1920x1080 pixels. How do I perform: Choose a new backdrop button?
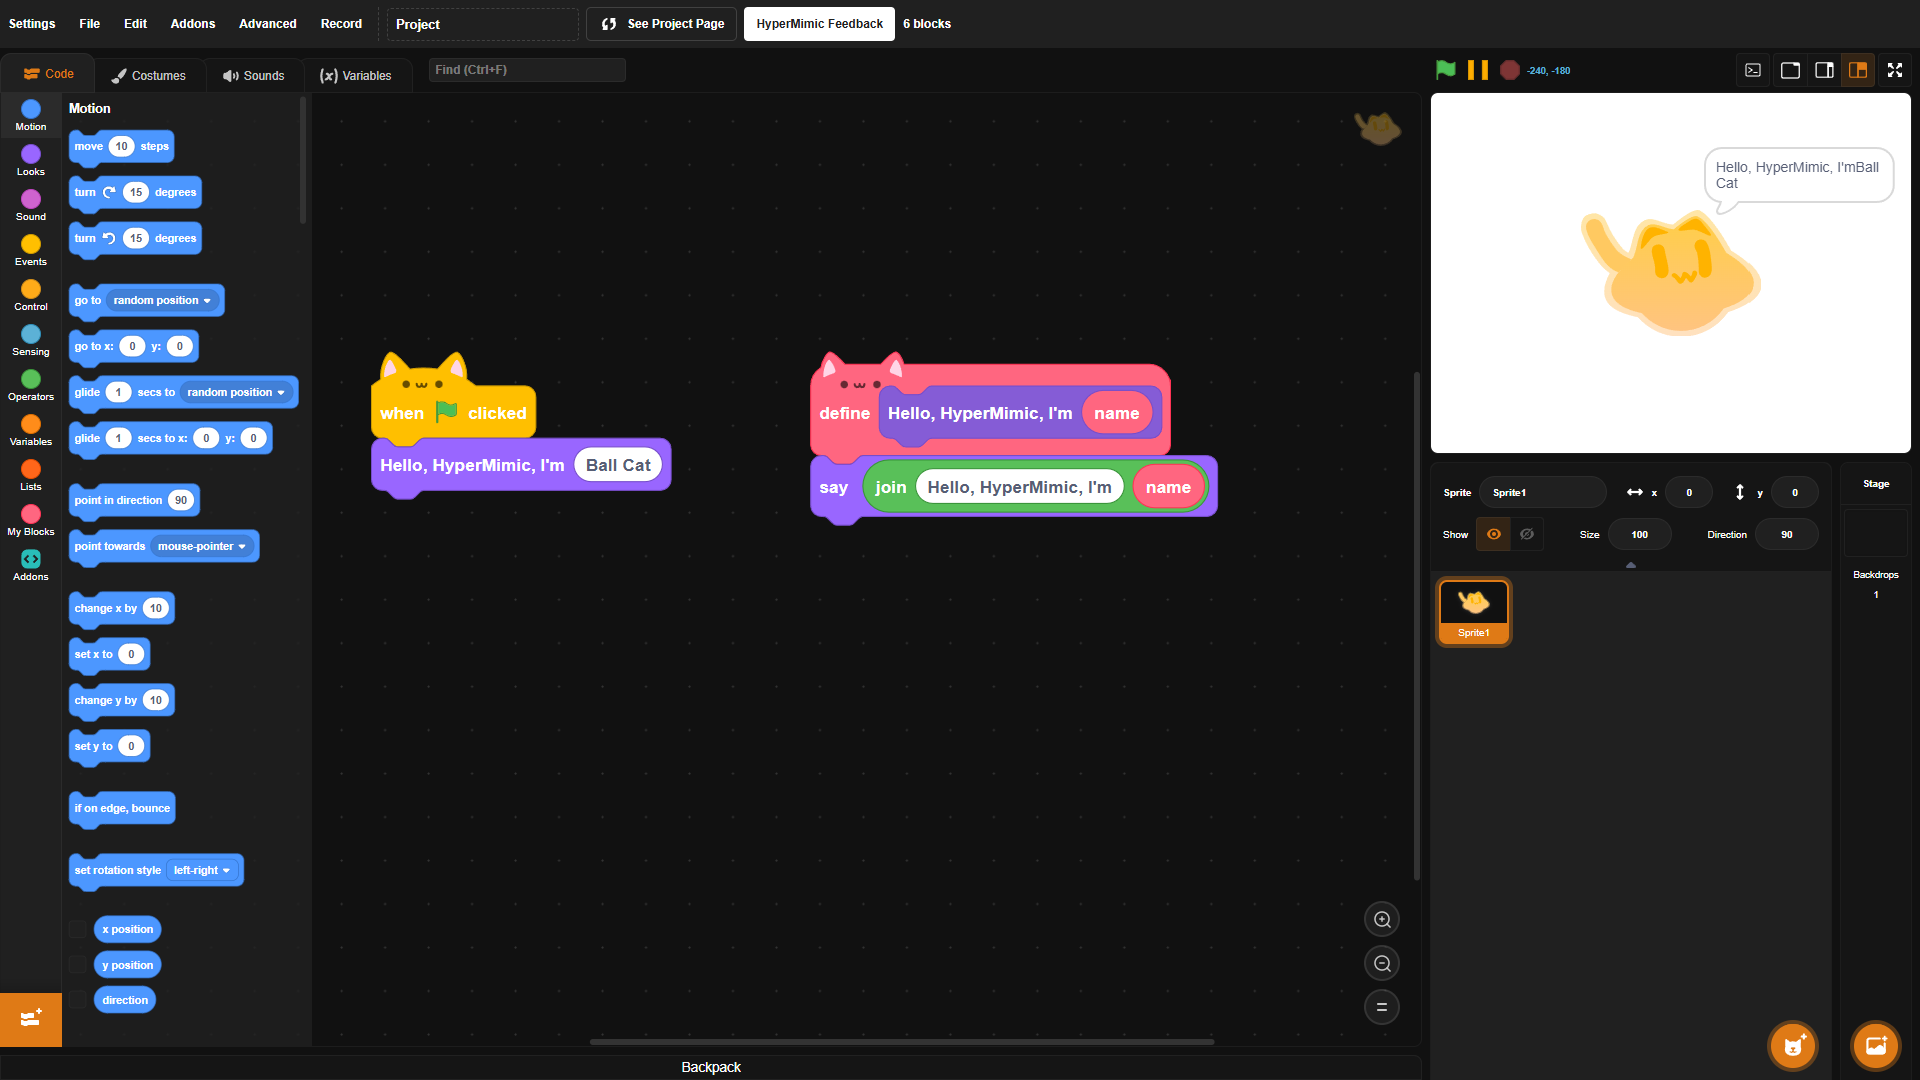tap(1876, 1046)
